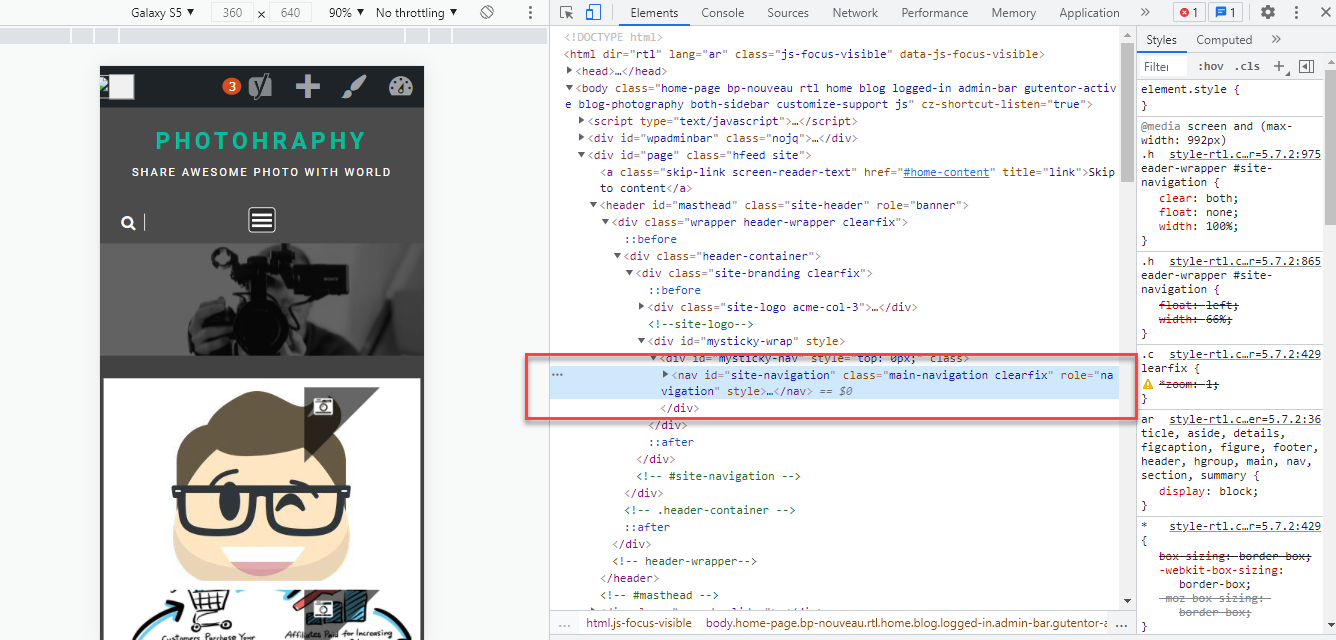Open the DevTools kebab menu
This screenshot has height=640, width=1336.
pos(1297,13)
